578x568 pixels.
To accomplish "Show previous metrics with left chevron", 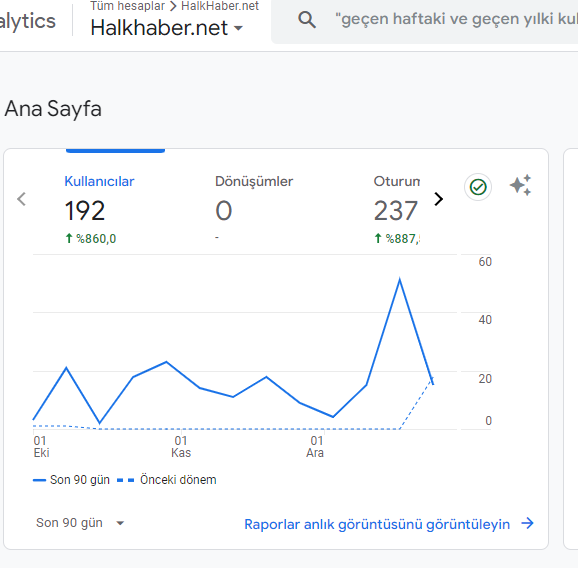I will point(21,199).
